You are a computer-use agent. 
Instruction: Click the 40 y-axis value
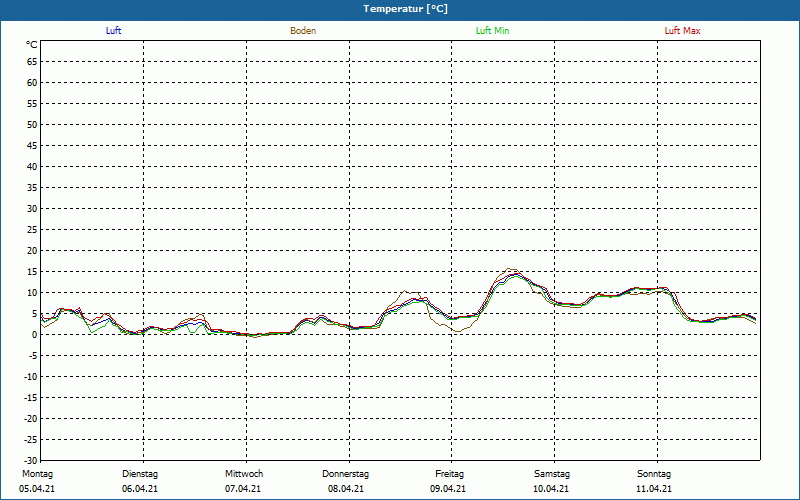32,167
